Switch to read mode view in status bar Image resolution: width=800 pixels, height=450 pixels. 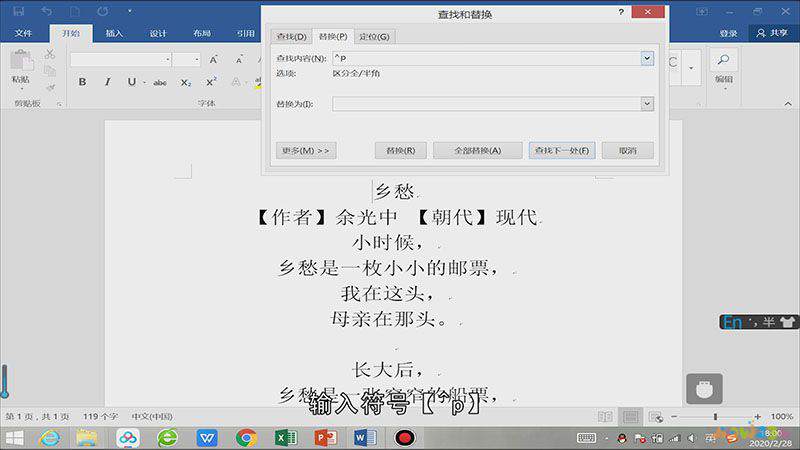point(605,417)
